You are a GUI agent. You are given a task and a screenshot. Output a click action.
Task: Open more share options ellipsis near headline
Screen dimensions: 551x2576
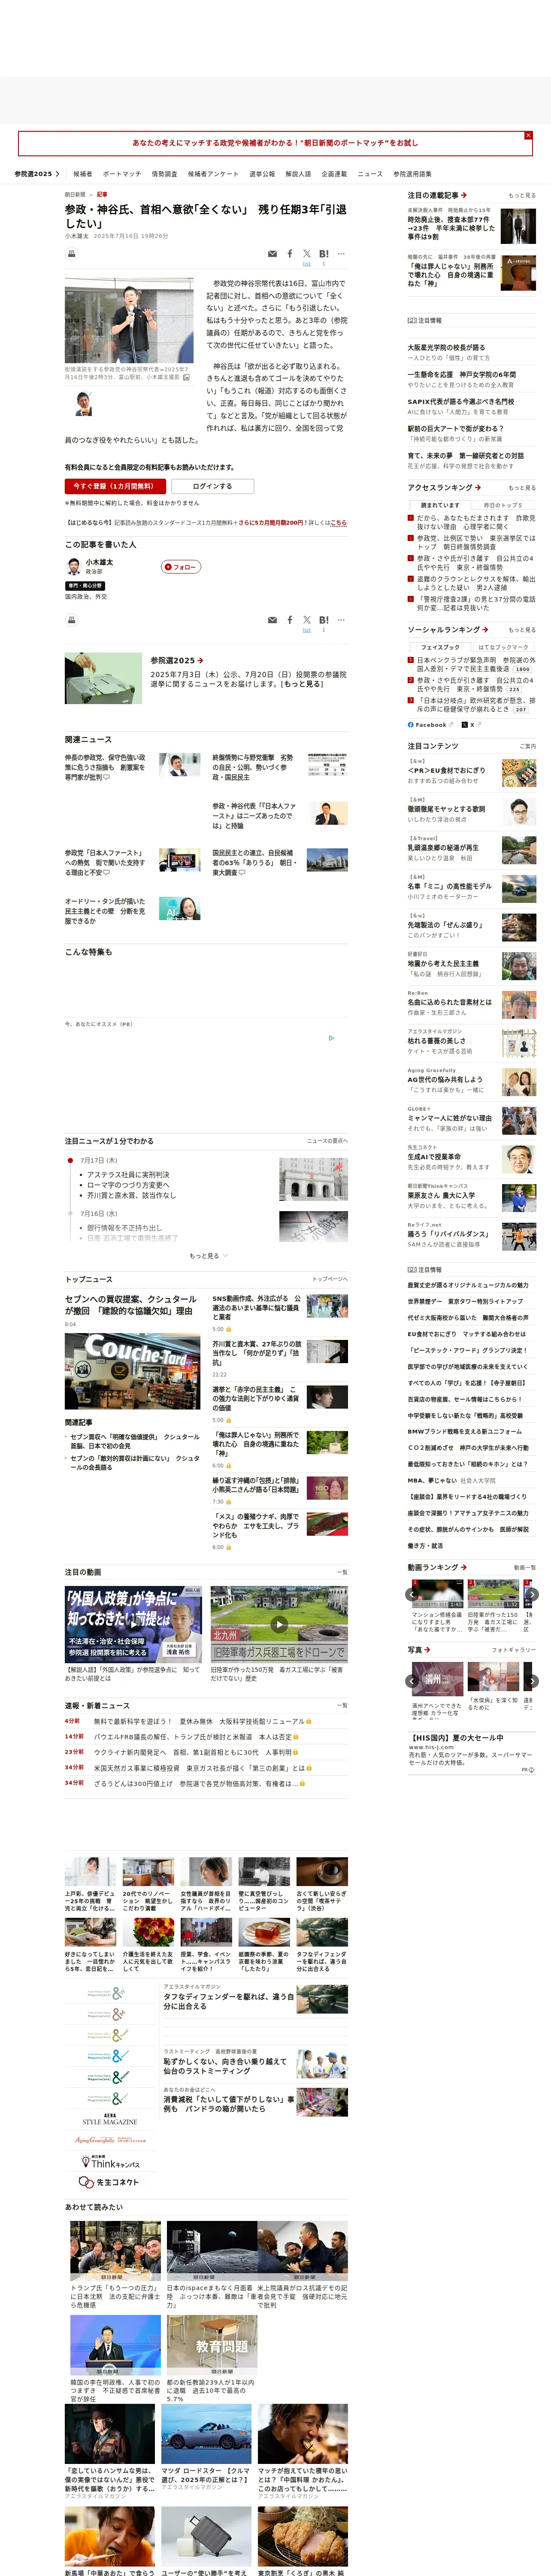click(x=341, y=254)
